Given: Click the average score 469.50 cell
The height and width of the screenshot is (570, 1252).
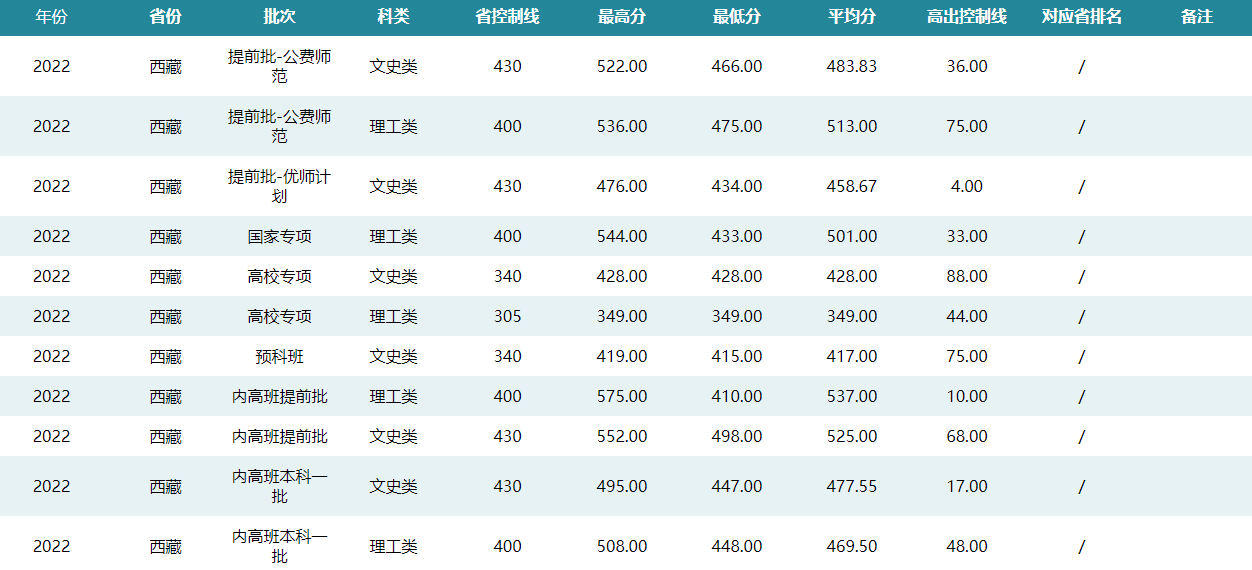Looking at the screenshot, I should pos(852,546).
